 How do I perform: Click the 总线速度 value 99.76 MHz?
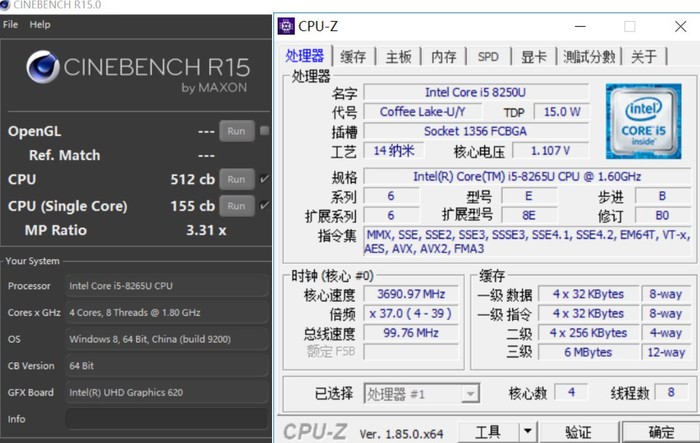click(x=411, y=333)
